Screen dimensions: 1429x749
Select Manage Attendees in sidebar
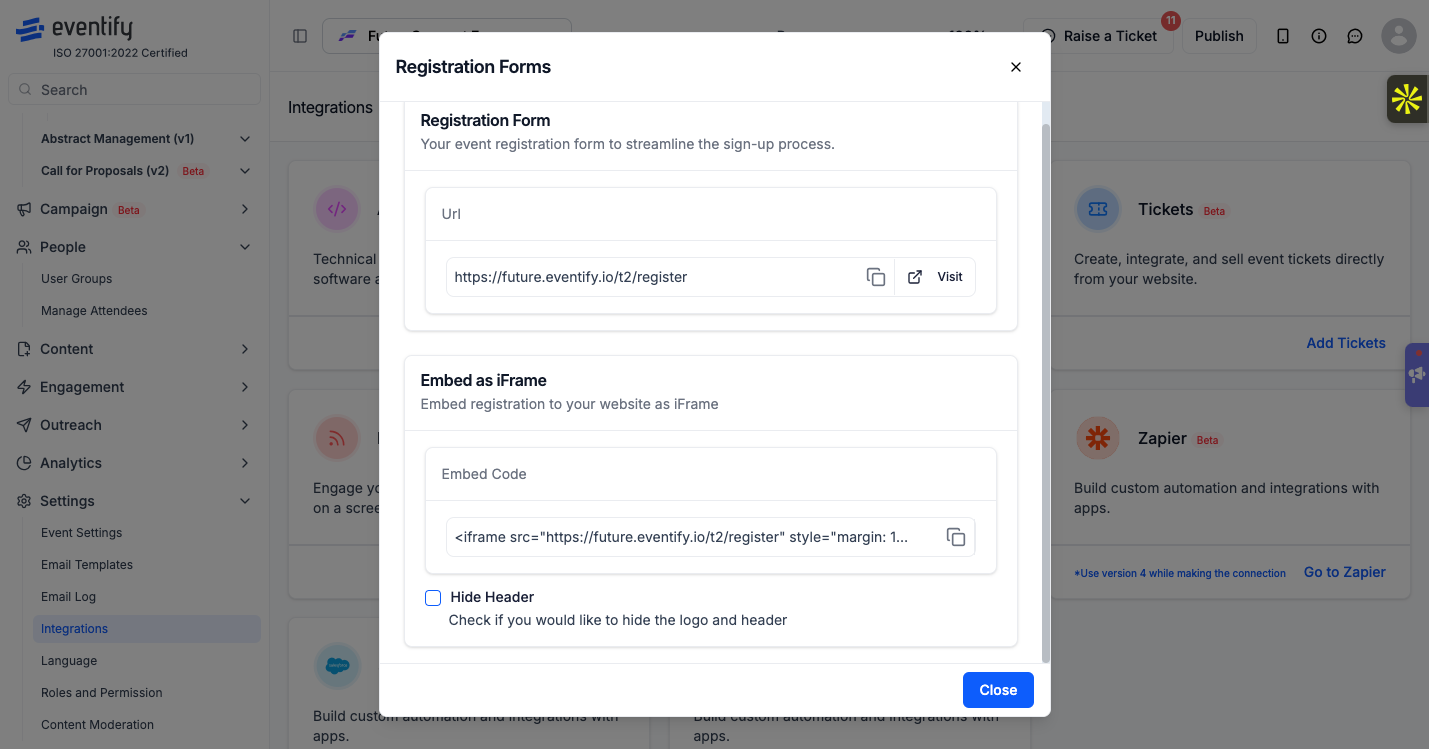94,311
